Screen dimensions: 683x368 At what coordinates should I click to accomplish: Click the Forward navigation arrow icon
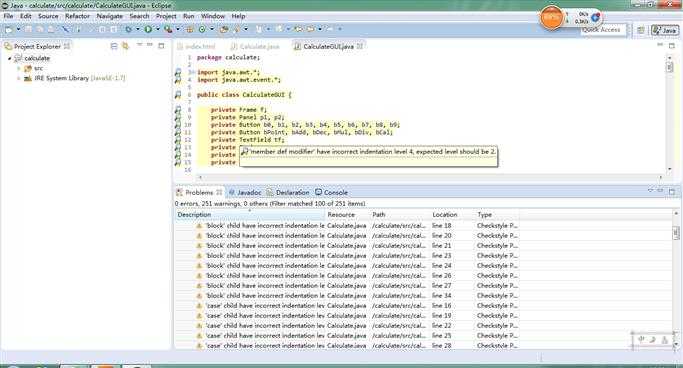pos(311,29)
